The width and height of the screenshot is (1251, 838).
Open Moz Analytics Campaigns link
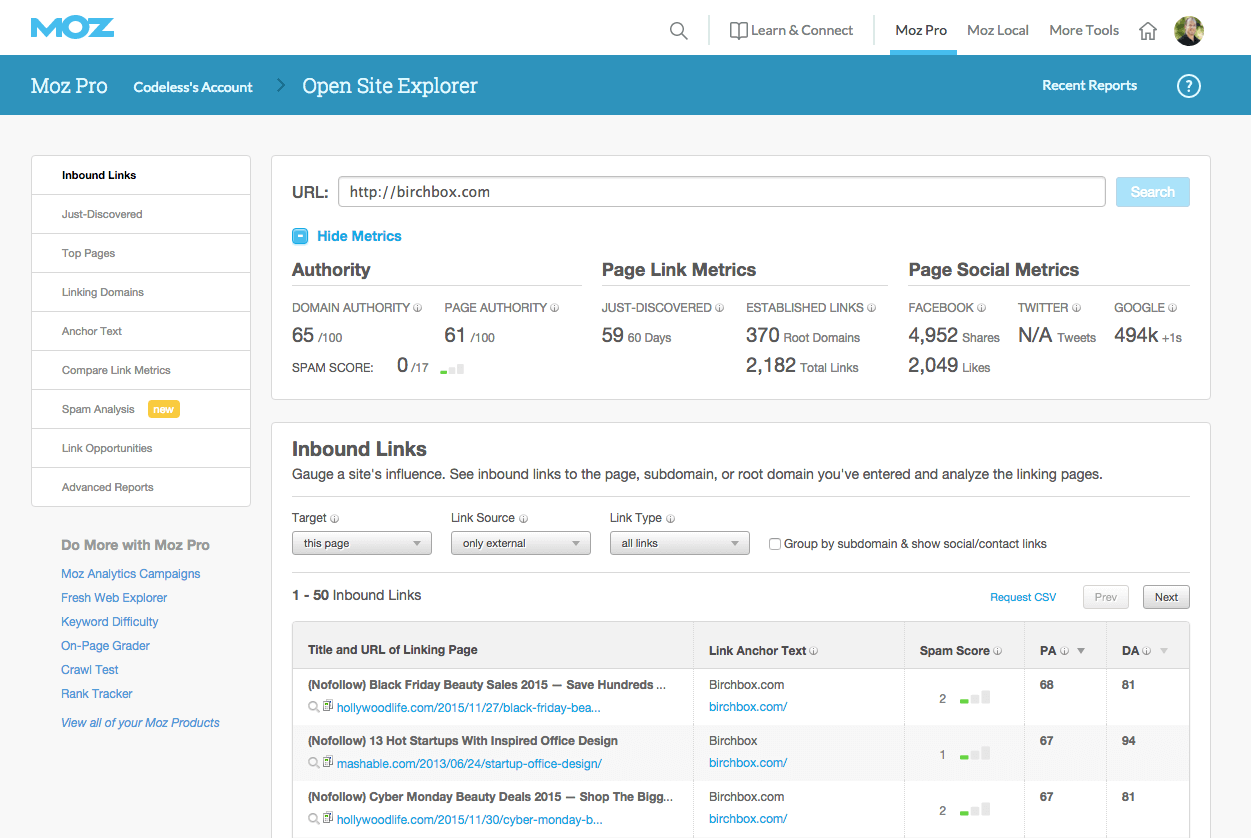point(131,574)
